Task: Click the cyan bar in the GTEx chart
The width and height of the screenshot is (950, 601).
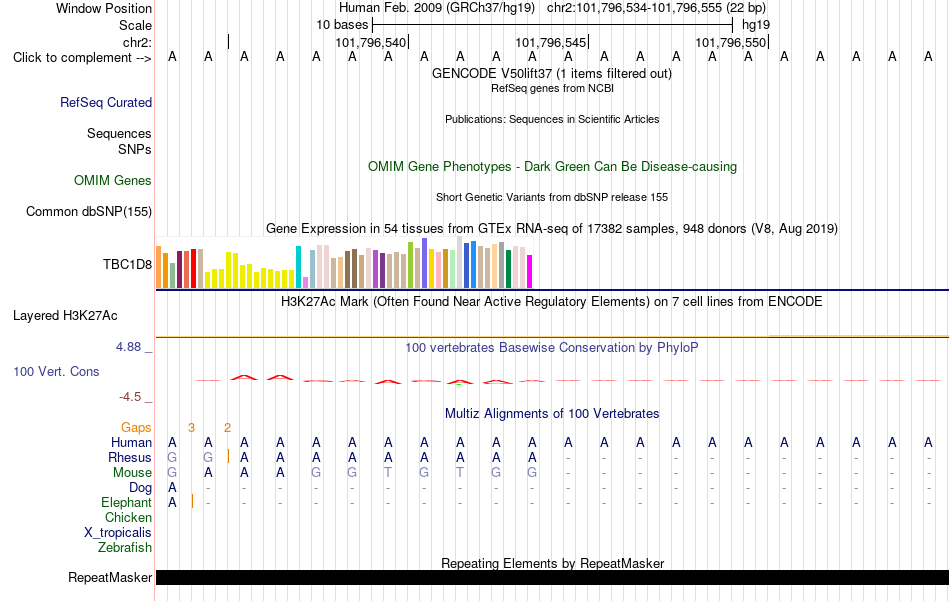Action: (x=298, y=267)
